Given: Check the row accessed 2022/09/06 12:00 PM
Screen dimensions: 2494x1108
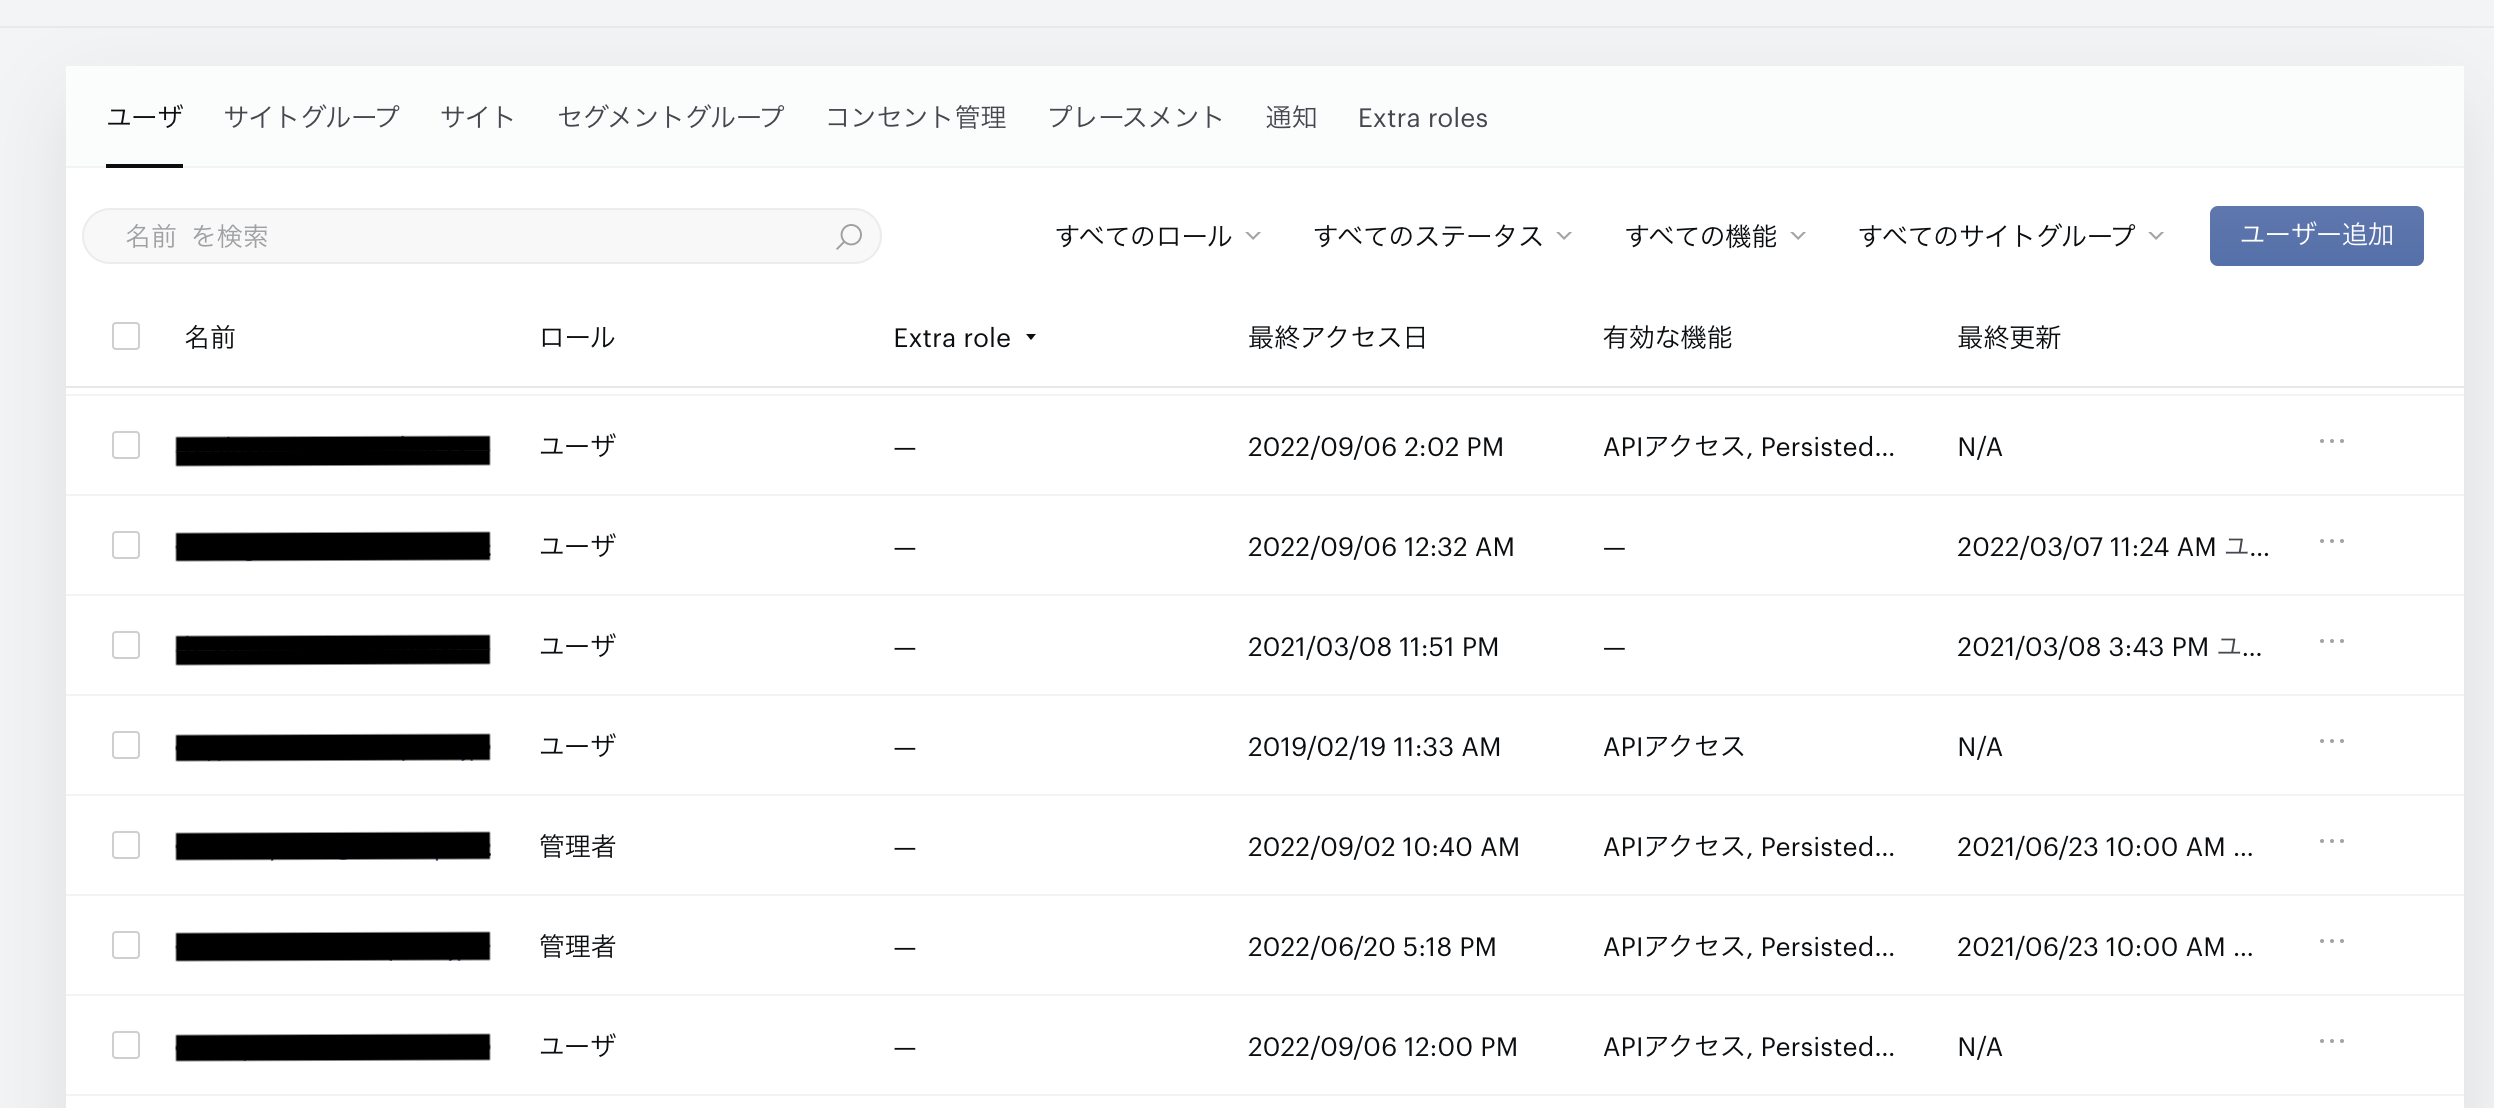Looking at the screenshot, I should point(126,1045).
